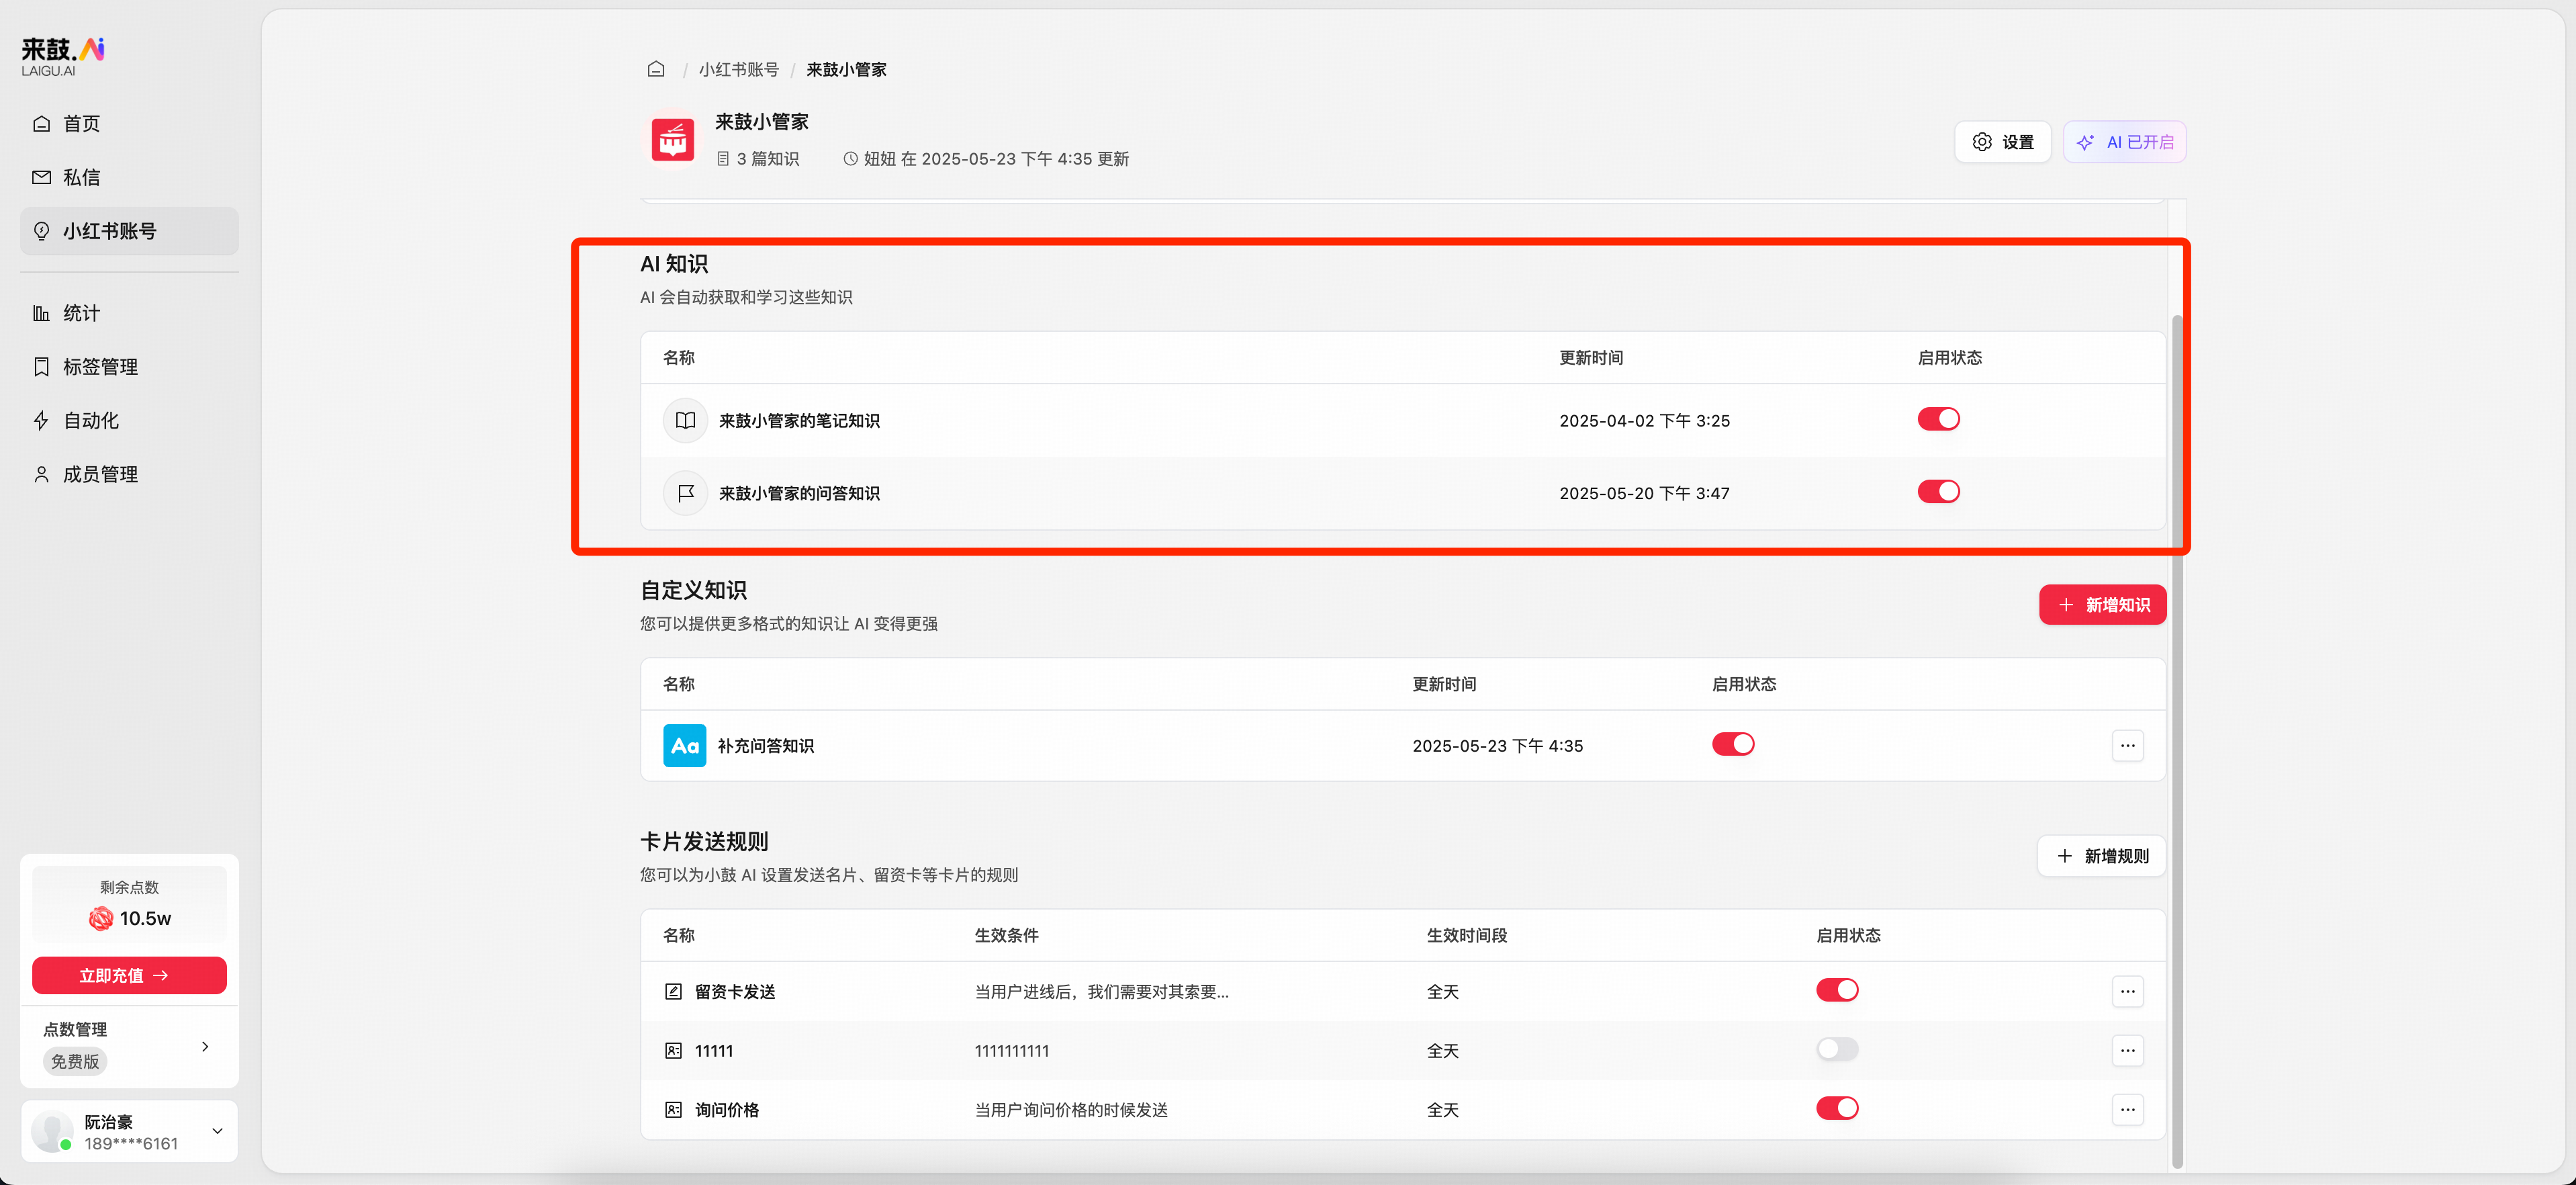Viewport: 2576px width, 1185px height.
Task: Open more options for 留资卡发送 rule
Action: 2127,991
